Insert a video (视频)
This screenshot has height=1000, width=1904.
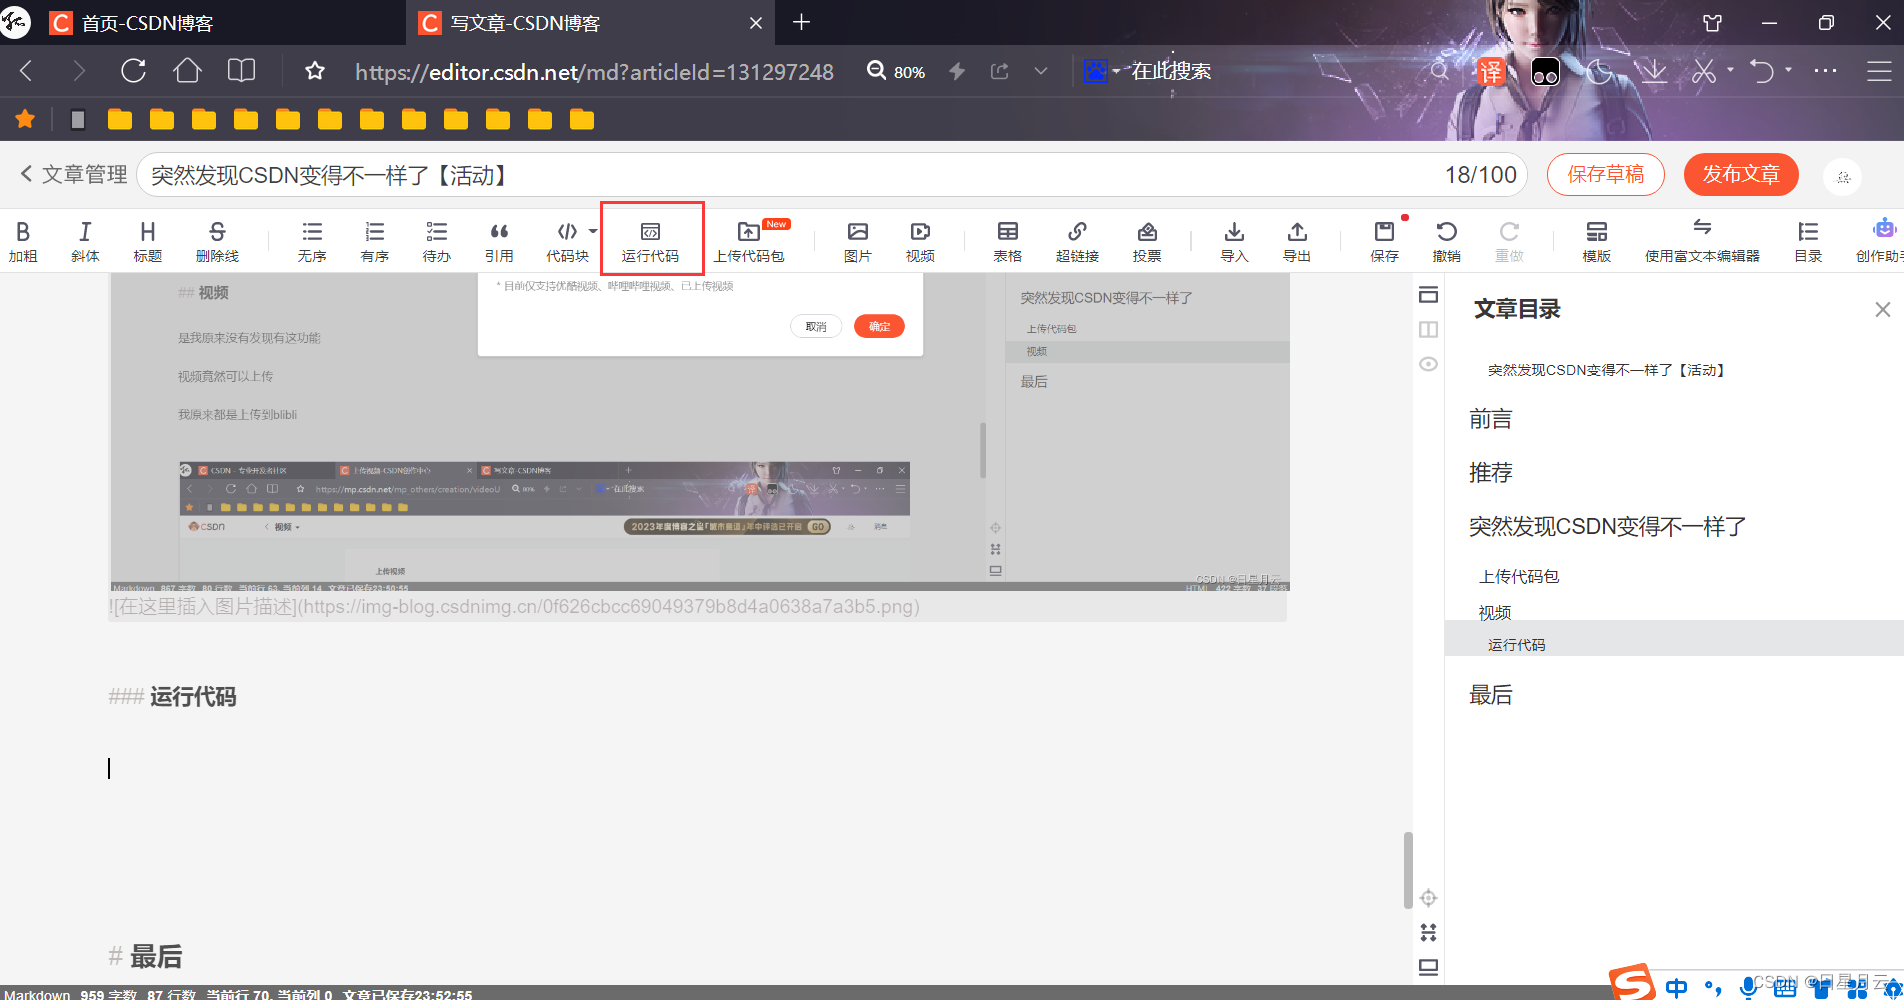click(x=920, y=242)
